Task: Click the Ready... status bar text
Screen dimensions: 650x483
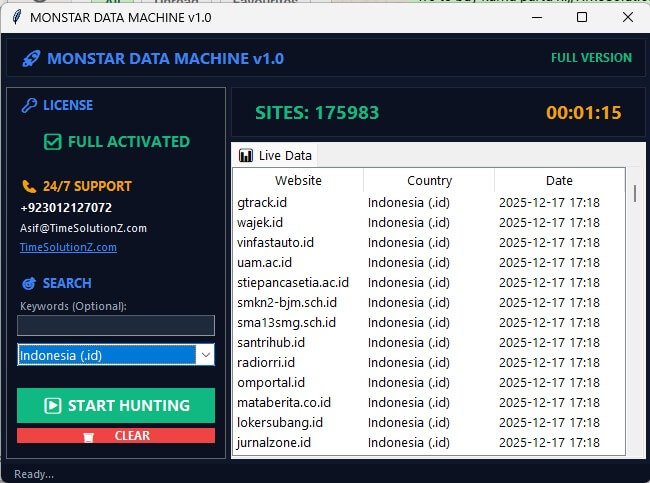Action: click(34, 474)
